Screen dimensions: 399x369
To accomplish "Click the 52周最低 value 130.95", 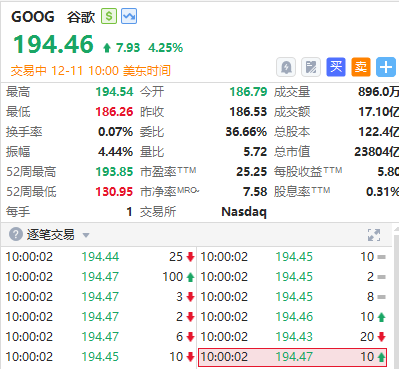I will [x=114, y=192].
